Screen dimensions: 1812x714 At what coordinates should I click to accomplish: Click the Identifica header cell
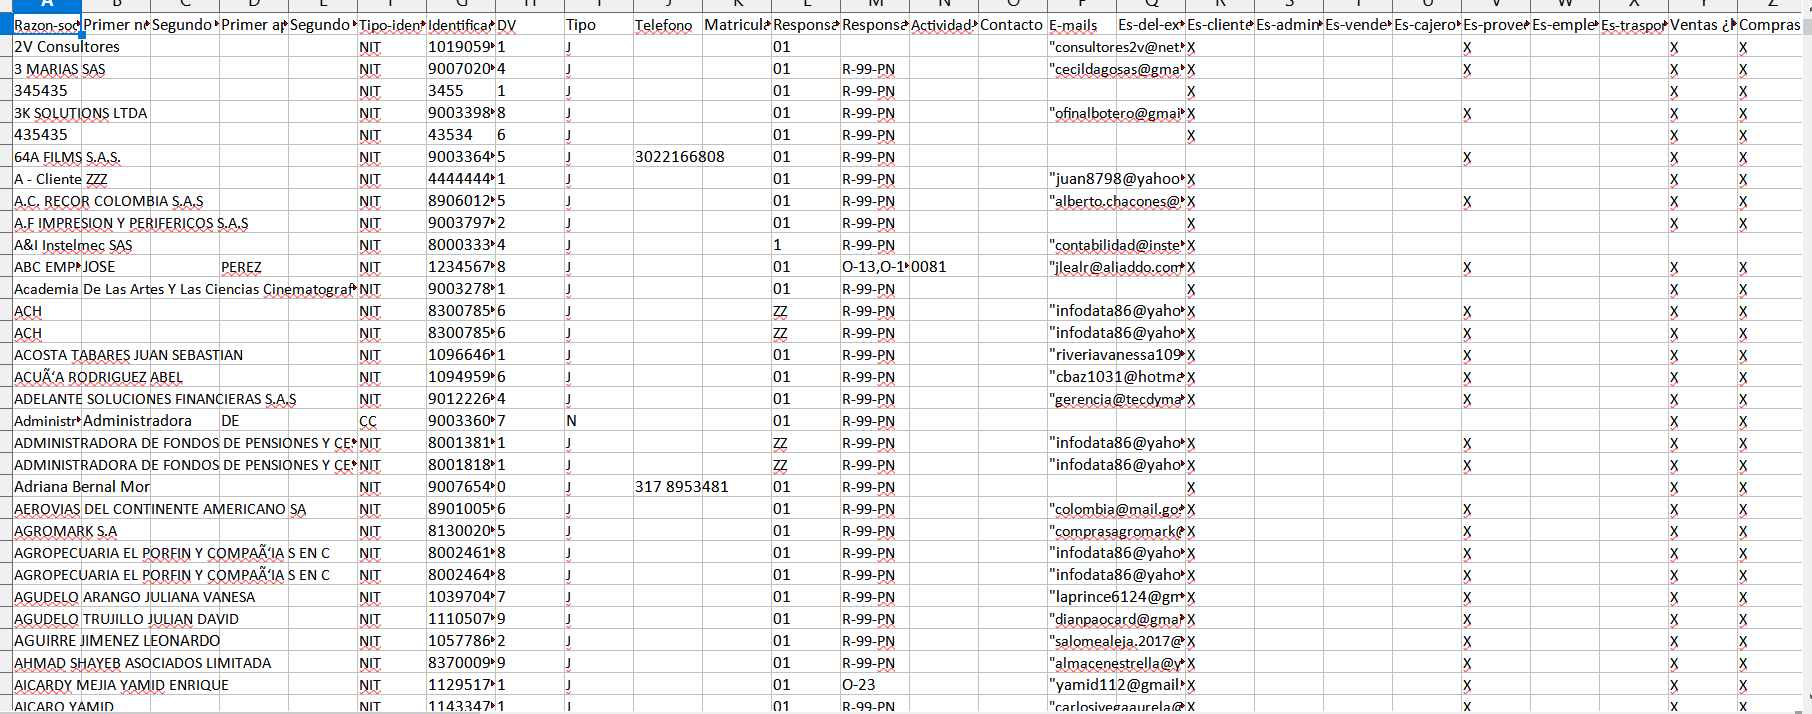[460, 25]
